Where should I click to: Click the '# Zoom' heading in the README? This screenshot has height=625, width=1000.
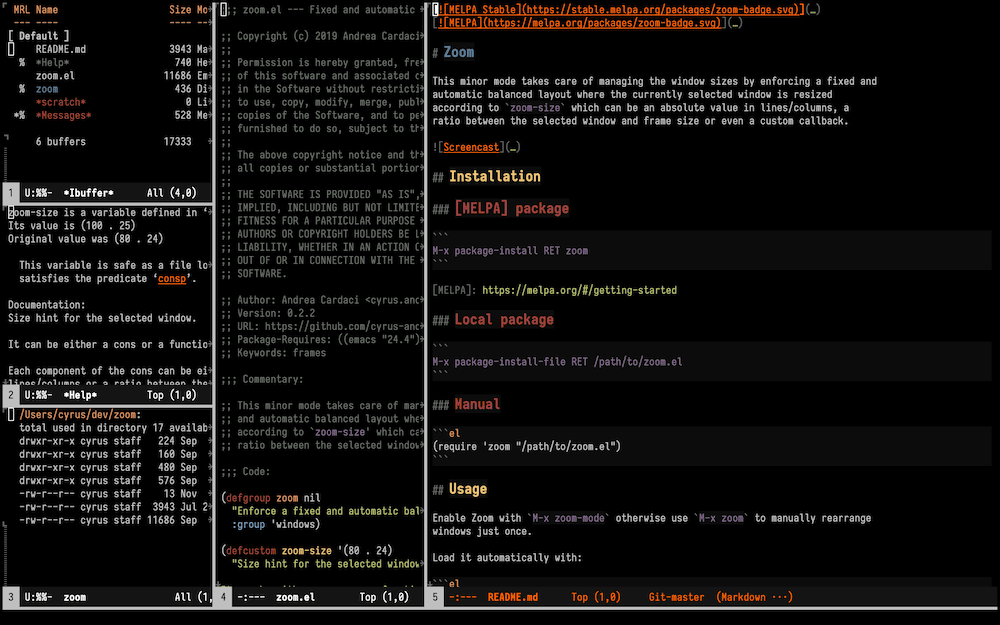453,52
